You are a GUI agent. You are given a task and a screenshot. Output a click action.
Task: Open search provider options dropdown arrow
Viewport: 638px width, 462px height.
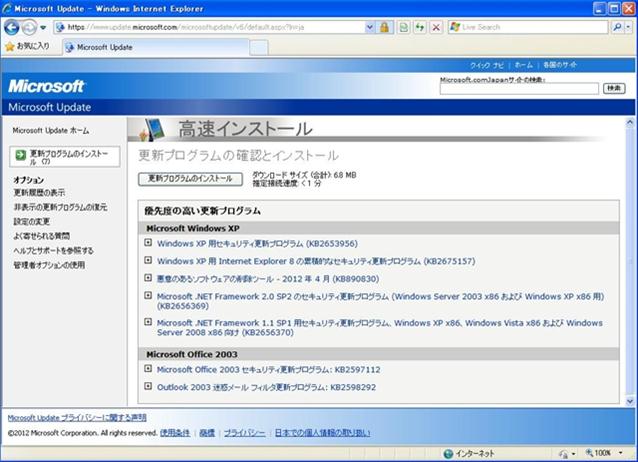pos(629,27)
